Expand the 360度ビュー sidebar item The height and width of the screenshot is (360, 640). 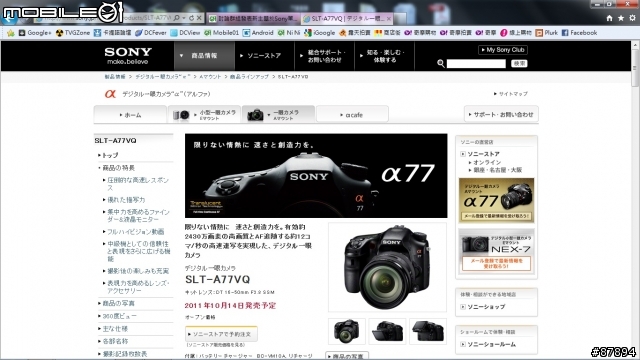point(119,316)
